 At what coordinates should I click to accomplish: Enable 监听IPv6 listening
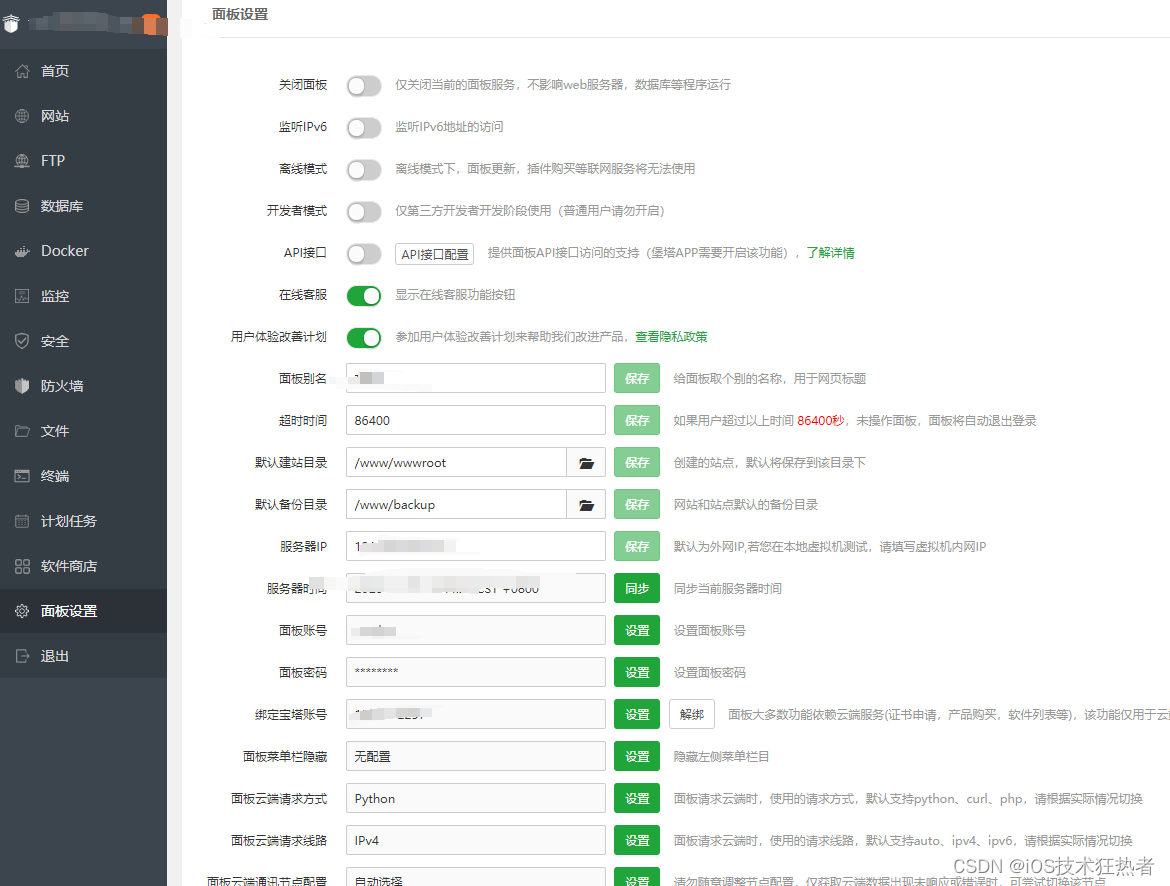pyautogui.click(x=364, y=128)
